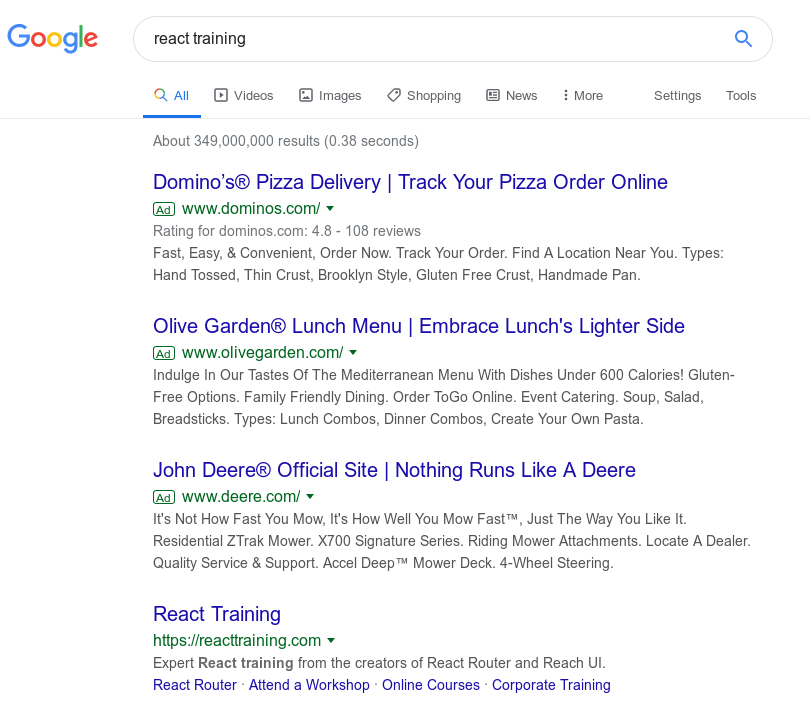
Task: Click the Videos play icon
Action: coord(221,95)
